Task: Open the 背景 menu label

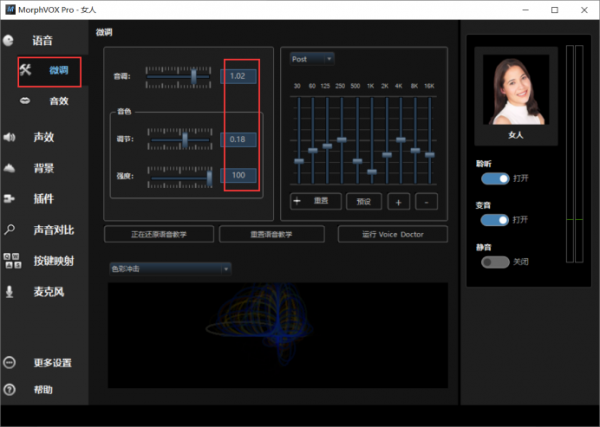Action: click(x=44, y=168)
